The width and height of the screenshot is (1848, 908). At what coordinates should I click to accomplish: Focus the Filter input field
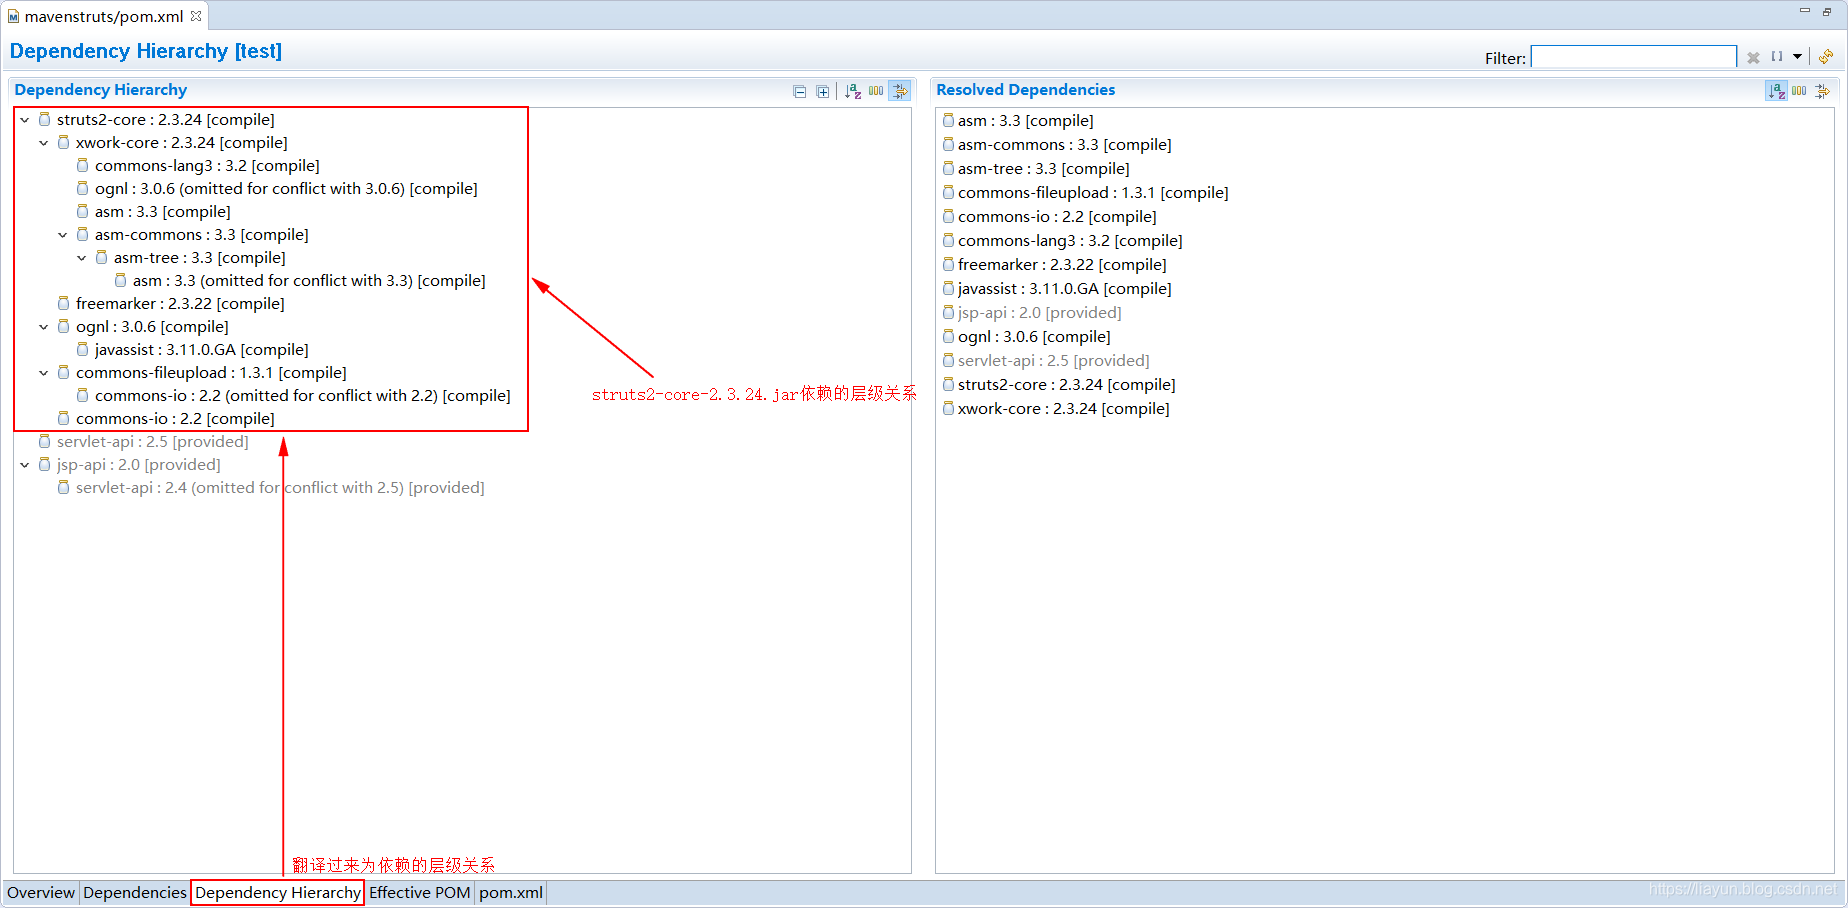(x=1633, y=57)
